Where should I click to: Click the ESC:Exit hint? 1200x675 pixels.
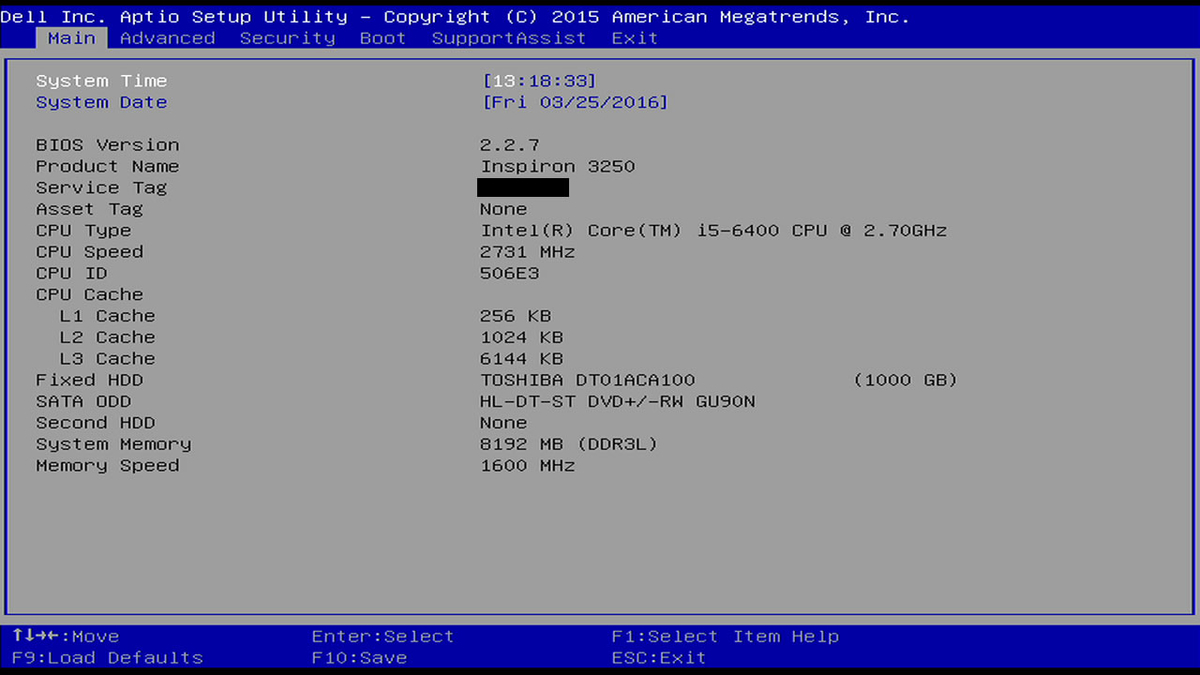click(659, 658)
